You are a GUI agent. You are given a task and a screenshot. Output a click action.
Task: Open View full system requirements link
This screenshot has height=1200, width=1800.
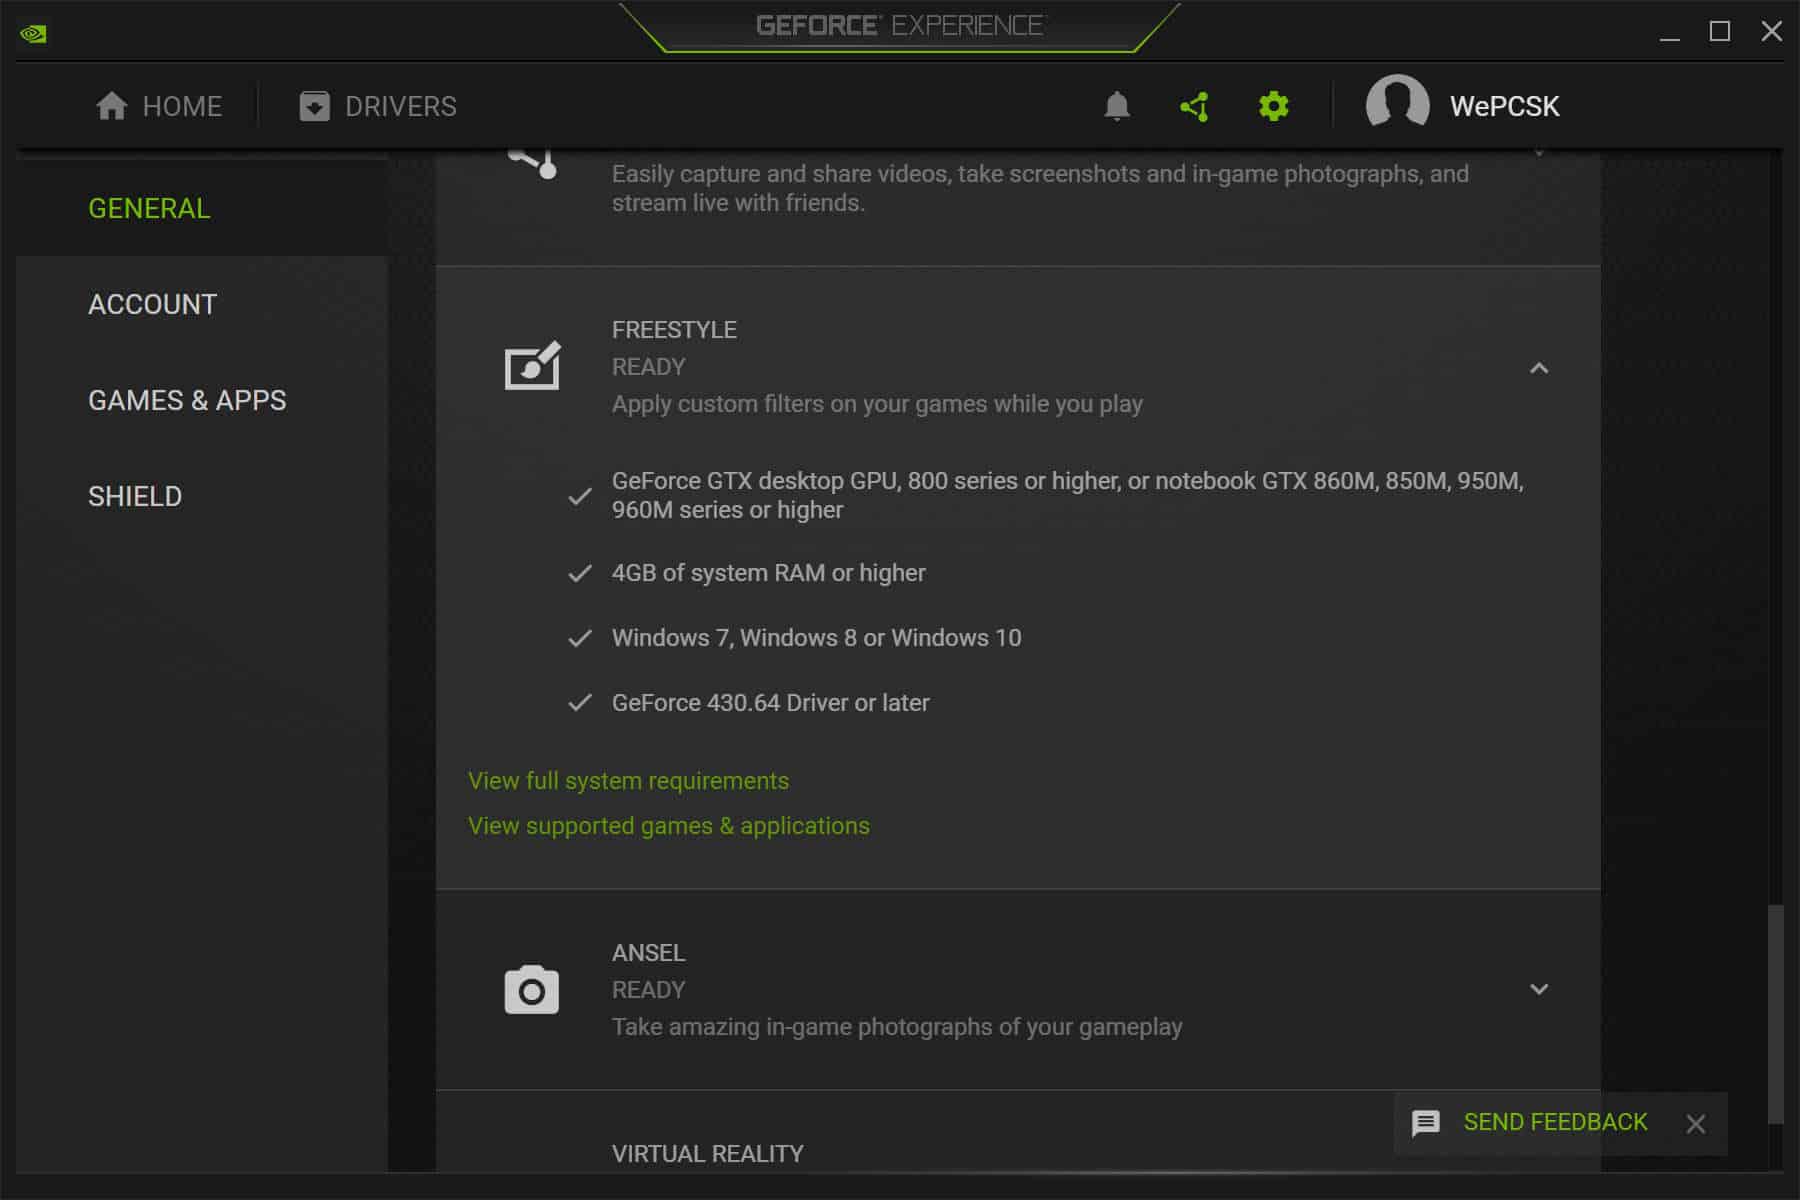[x=628, y=781]
